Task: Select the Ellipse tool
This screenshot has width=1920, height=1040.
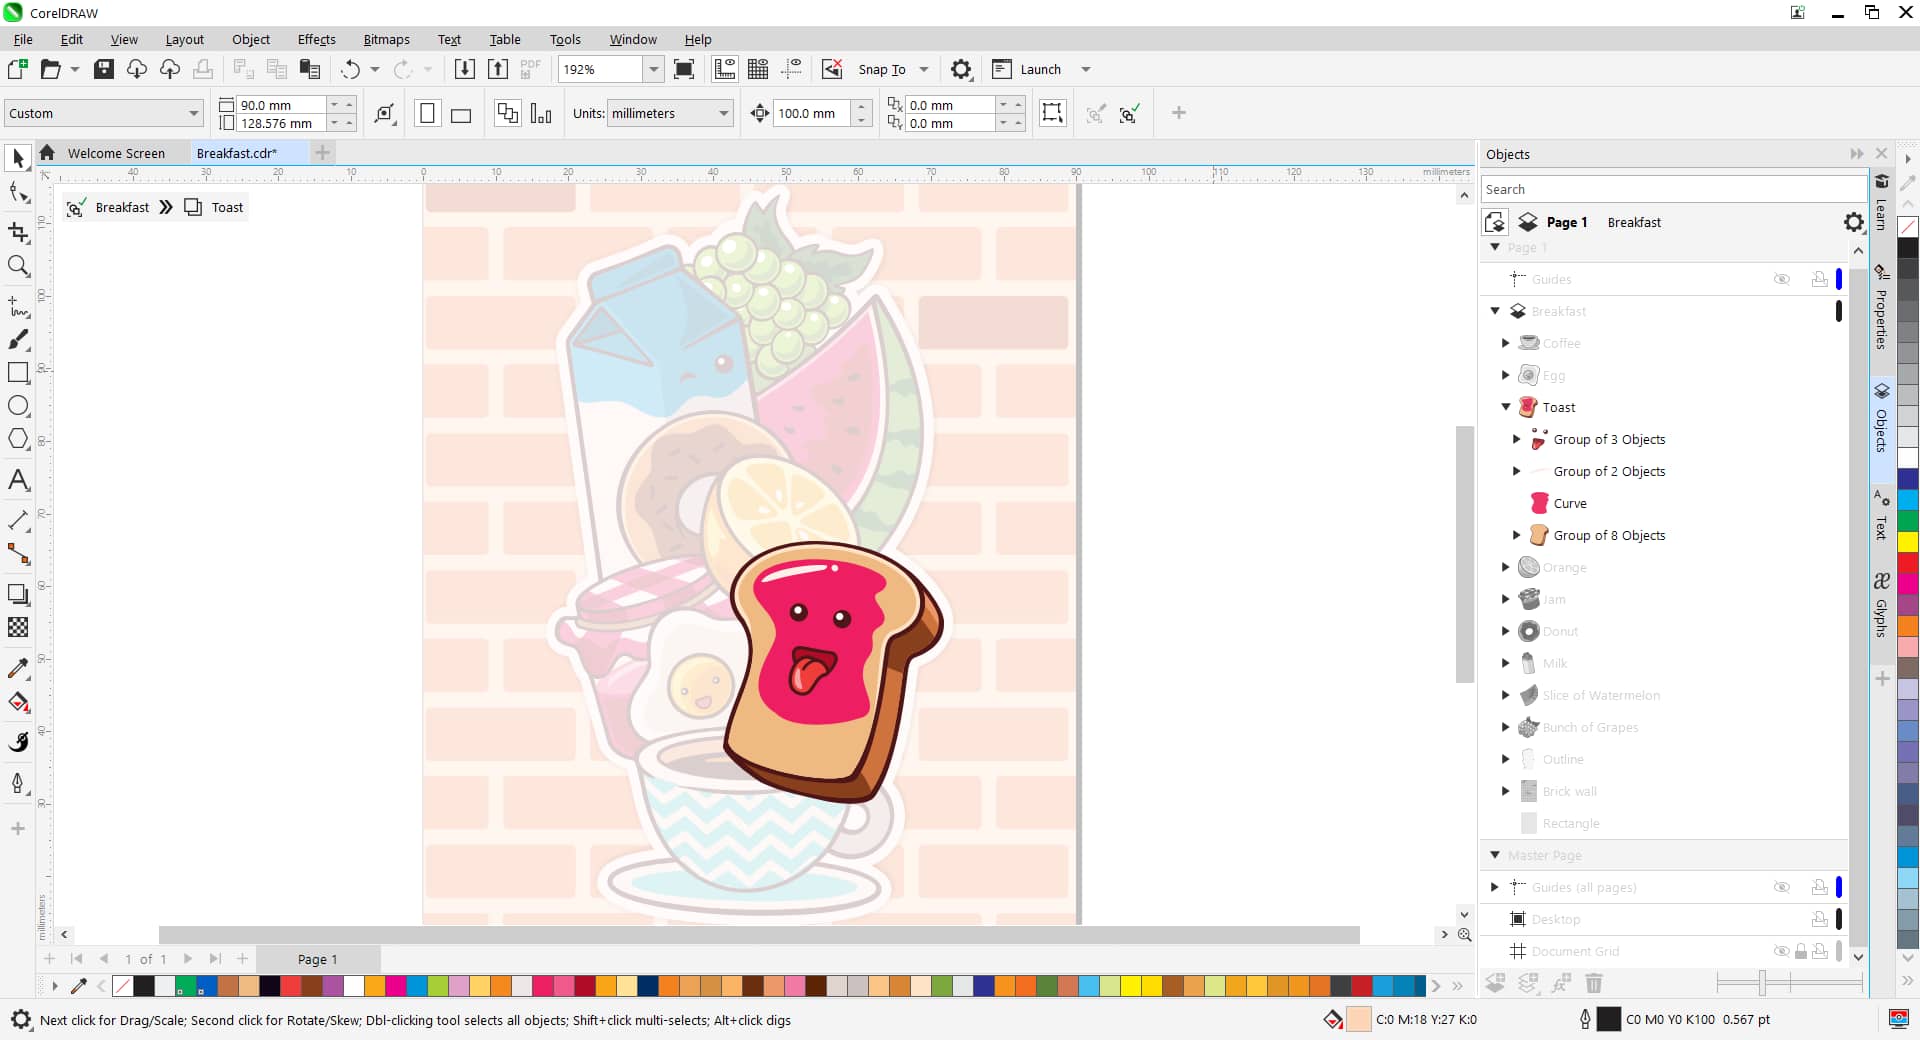Action: coord(18,406)
